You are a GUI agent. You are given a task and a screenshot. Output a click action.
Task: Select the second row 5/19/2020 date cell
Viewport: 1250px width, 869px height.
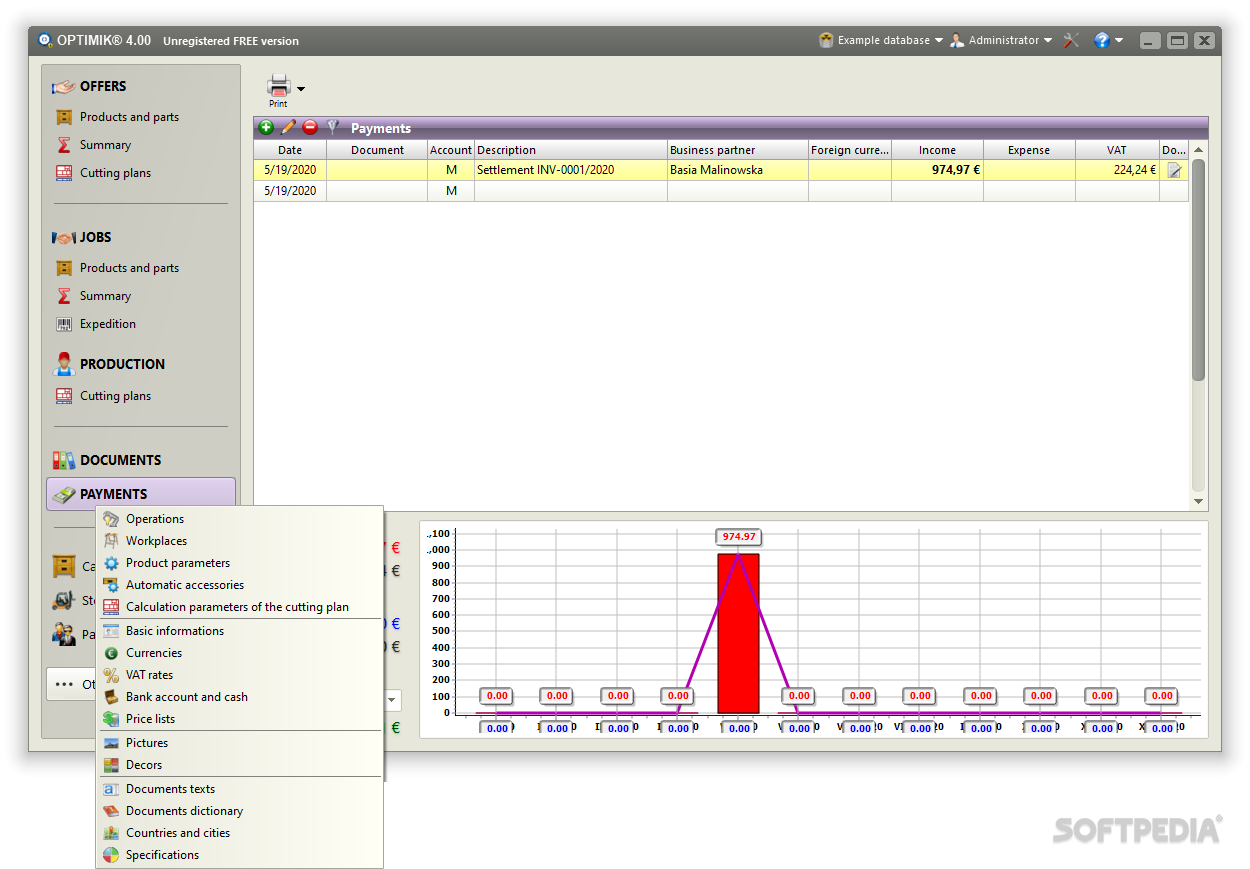pyautogui.click(x=290, y=191)
